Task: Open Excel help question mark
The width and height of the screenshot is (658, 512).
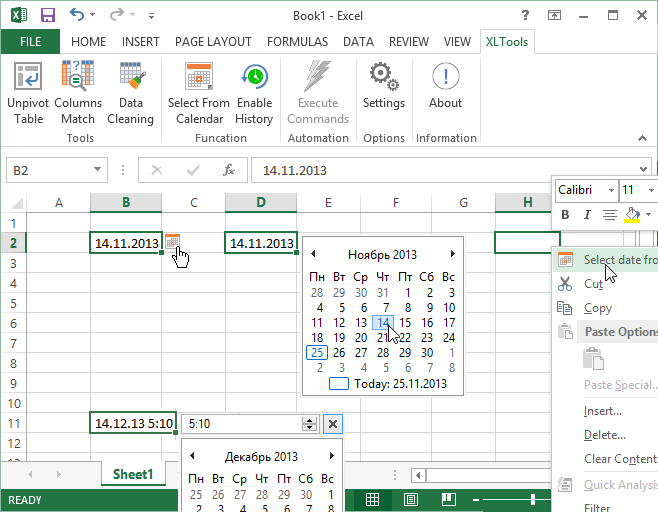Action: pos(525,16)
